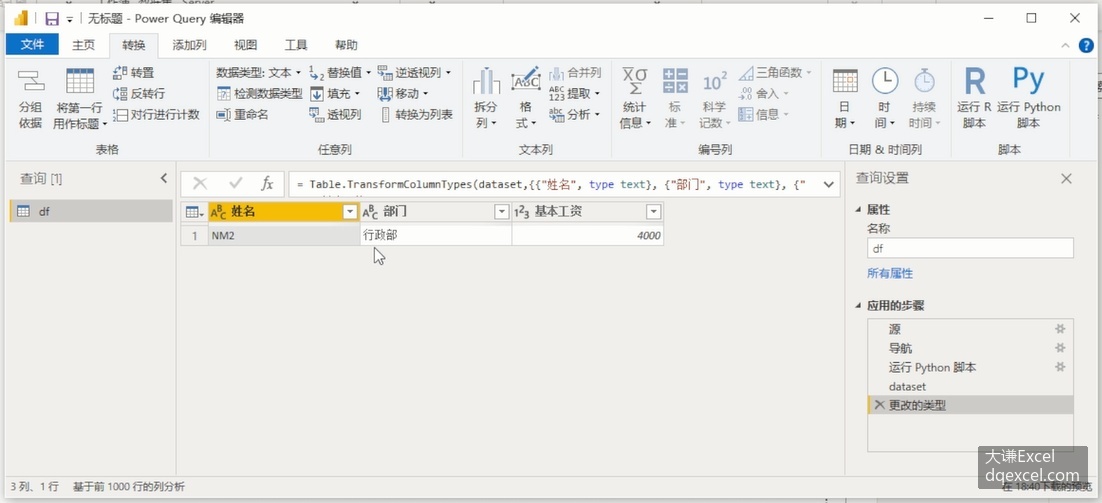Switch to the View (视图) tab
The width and height of the screenshot is (1102, 503).
pyautogui.click(x=245, y=45)
